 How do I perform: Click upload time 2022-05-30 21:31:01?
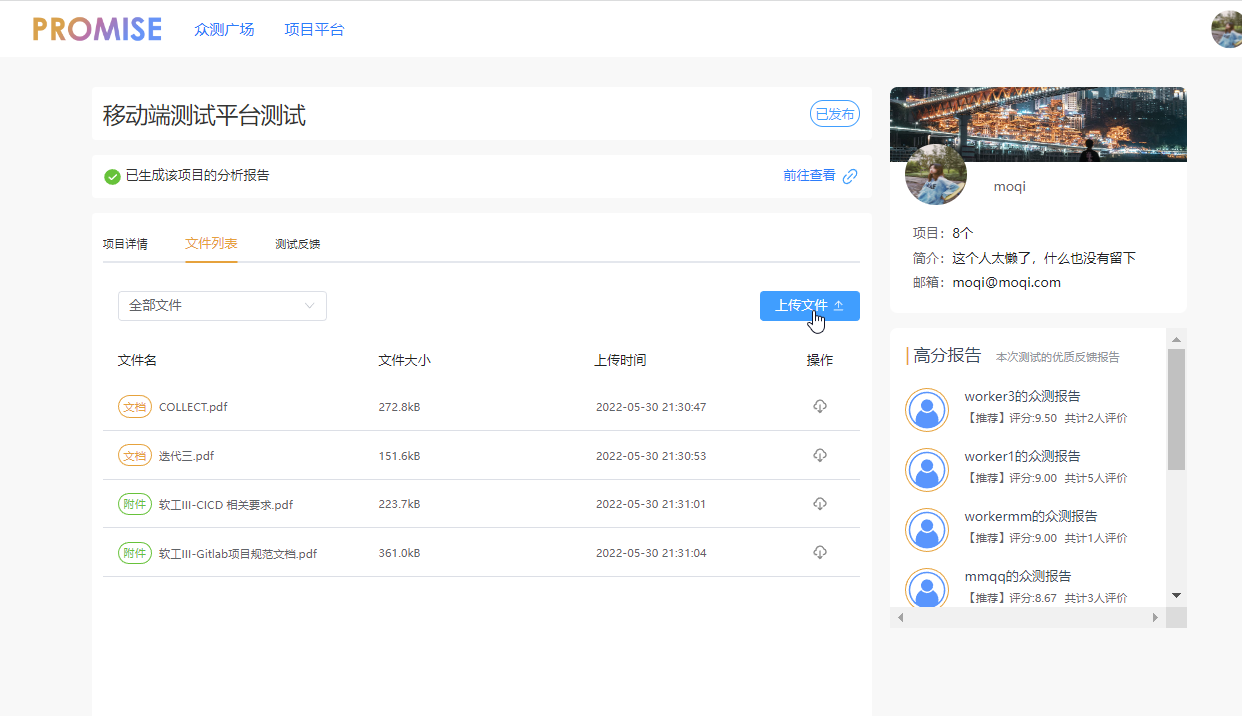651,504
